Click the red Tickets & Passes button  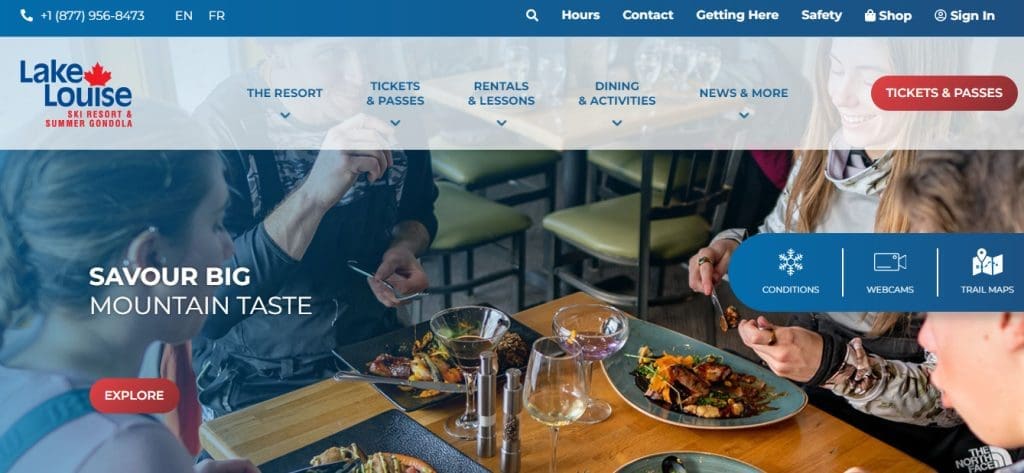[944, 93]
